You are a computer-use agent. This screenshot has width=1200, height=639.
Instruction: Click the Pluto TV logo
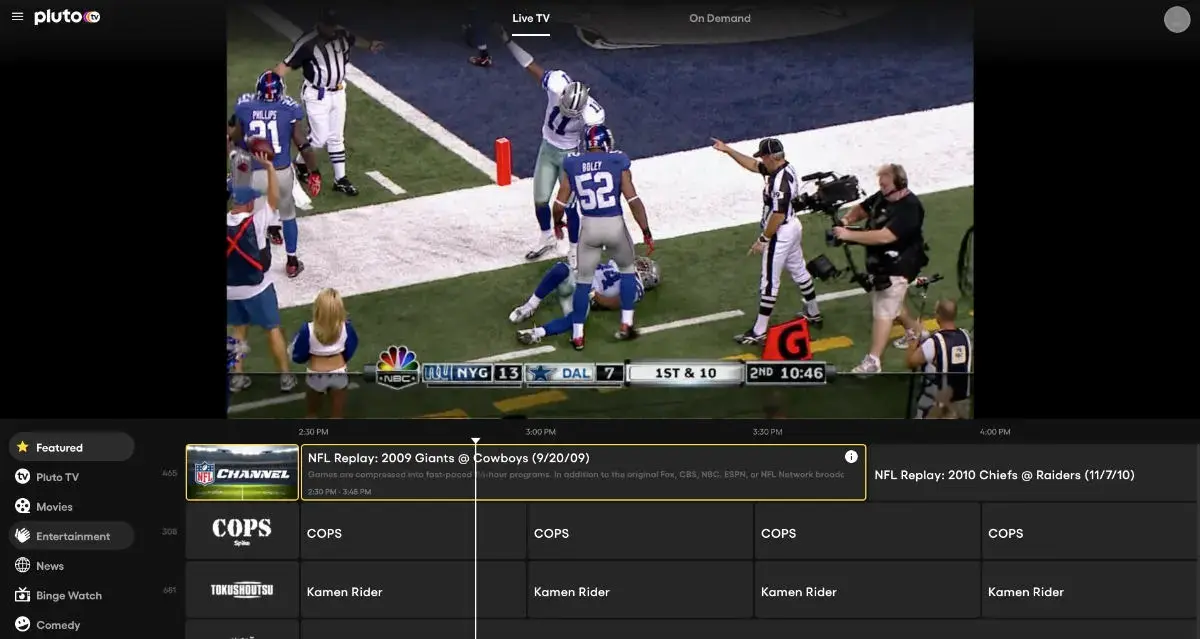[x=67, y=17]
